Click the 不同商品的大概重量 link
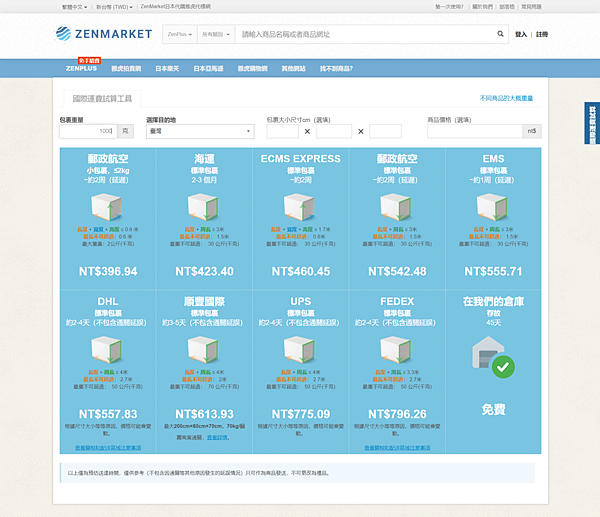This screenshot has width=600, height=517. pos(506,98)
